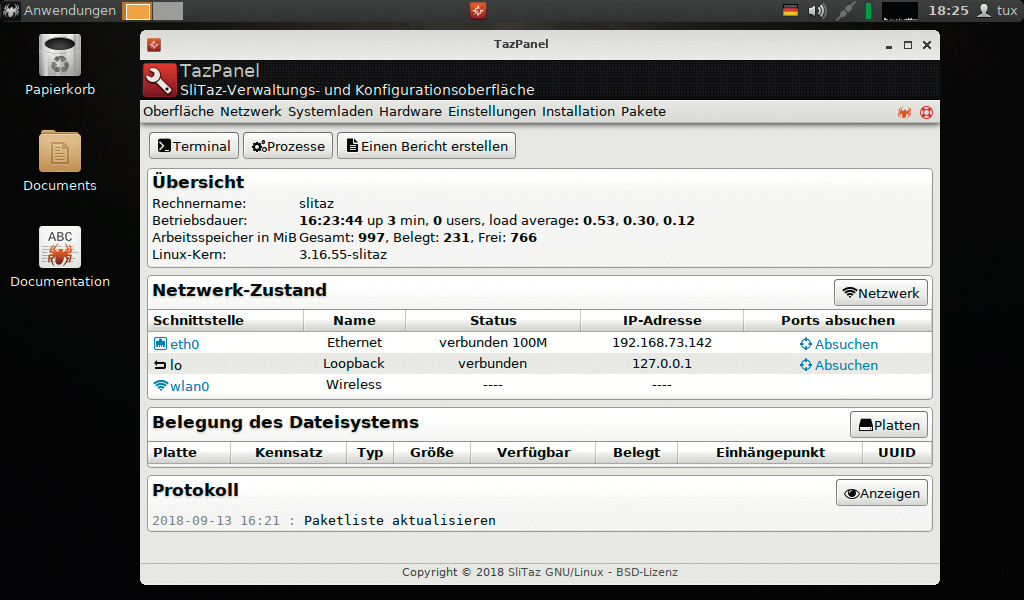Click the Rechnername value slitaz
This screenshot has height=600, width=1024.
tap(316, 204)
